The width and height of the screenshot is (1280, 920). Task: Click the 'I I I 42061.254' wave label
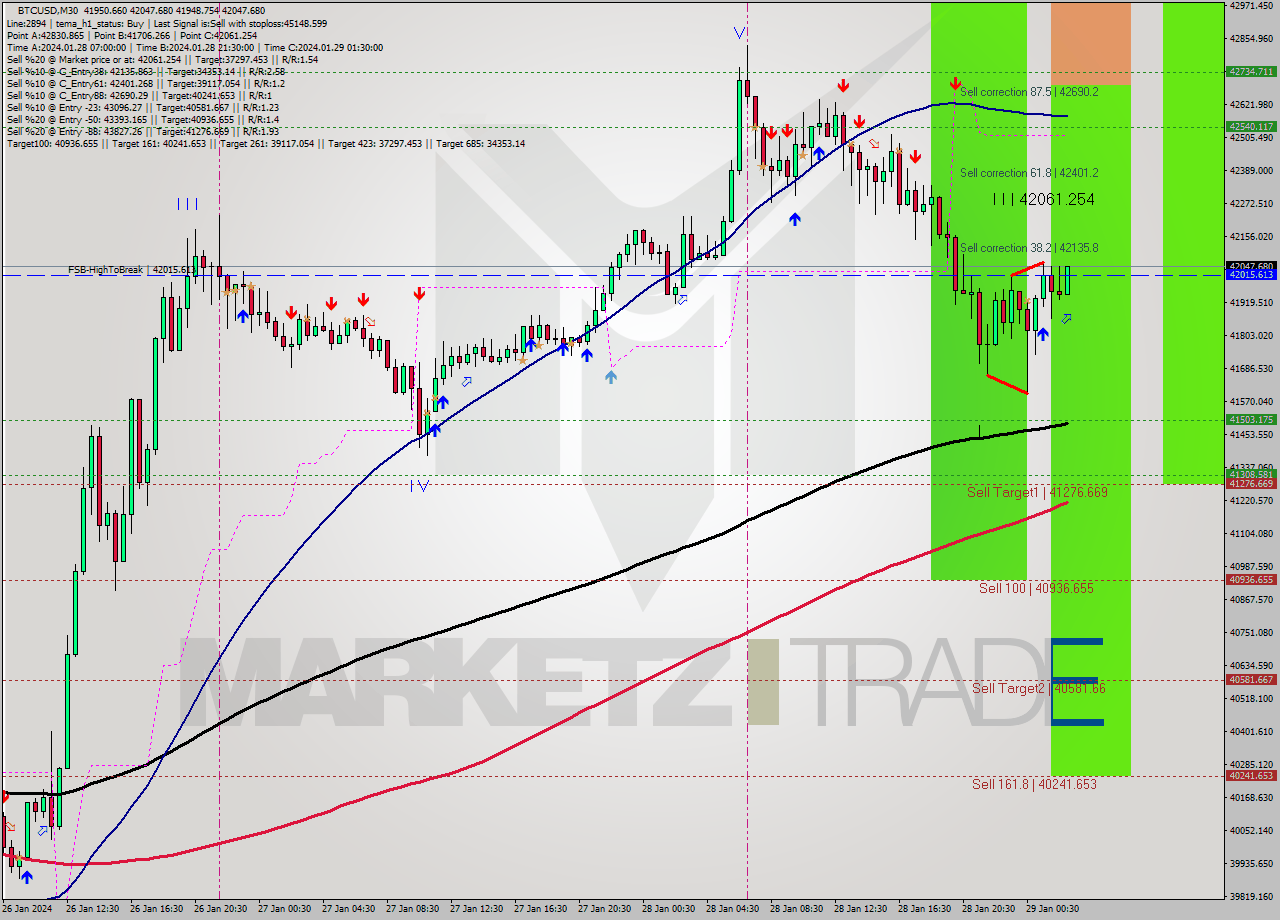[1043, 200]
